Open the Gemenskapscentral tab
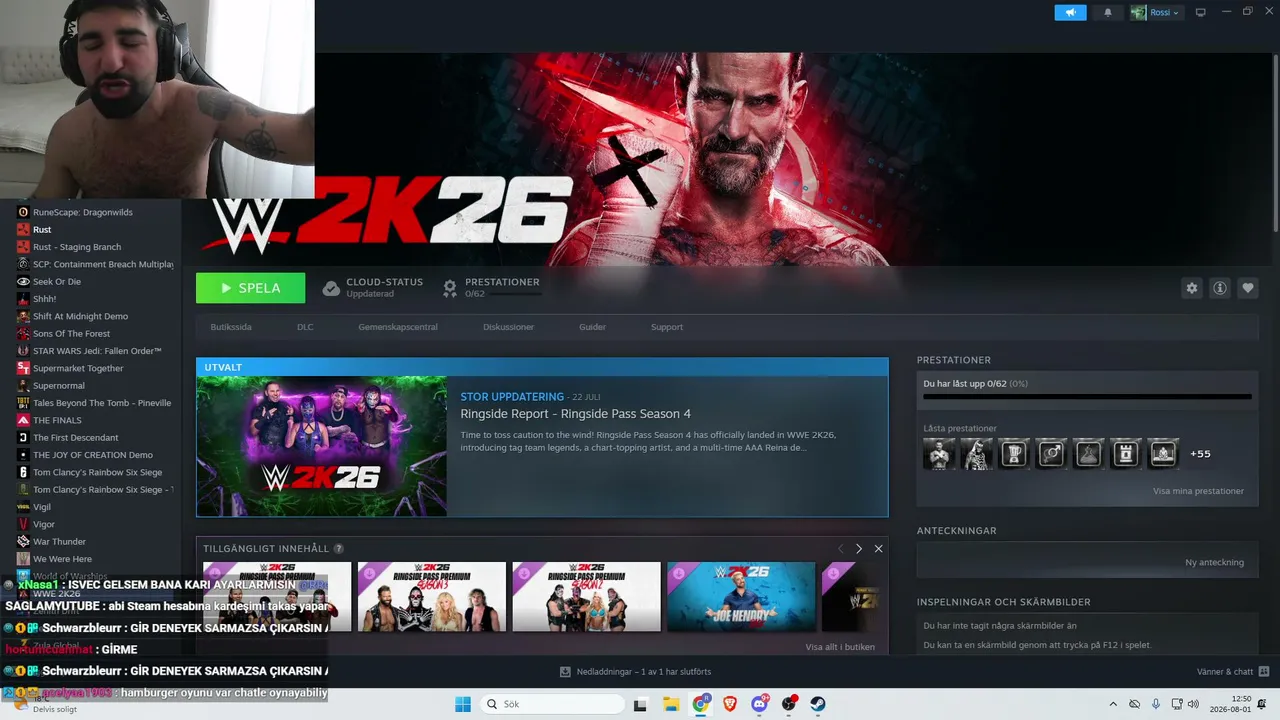The height and width of the screenshot is (720, 1280). coord(398,327)
